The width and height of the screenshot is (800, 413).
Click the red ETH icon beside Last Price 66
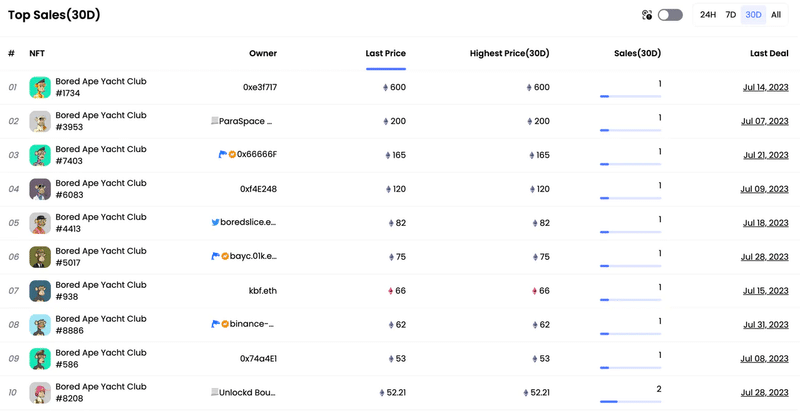(391, 291)
